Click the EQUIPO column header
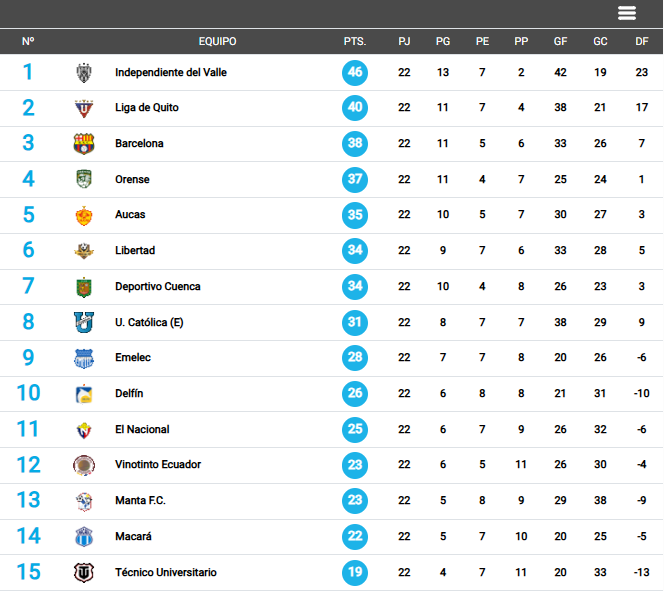The width and height of the screenshot is (664, 591). coord(217,41)
